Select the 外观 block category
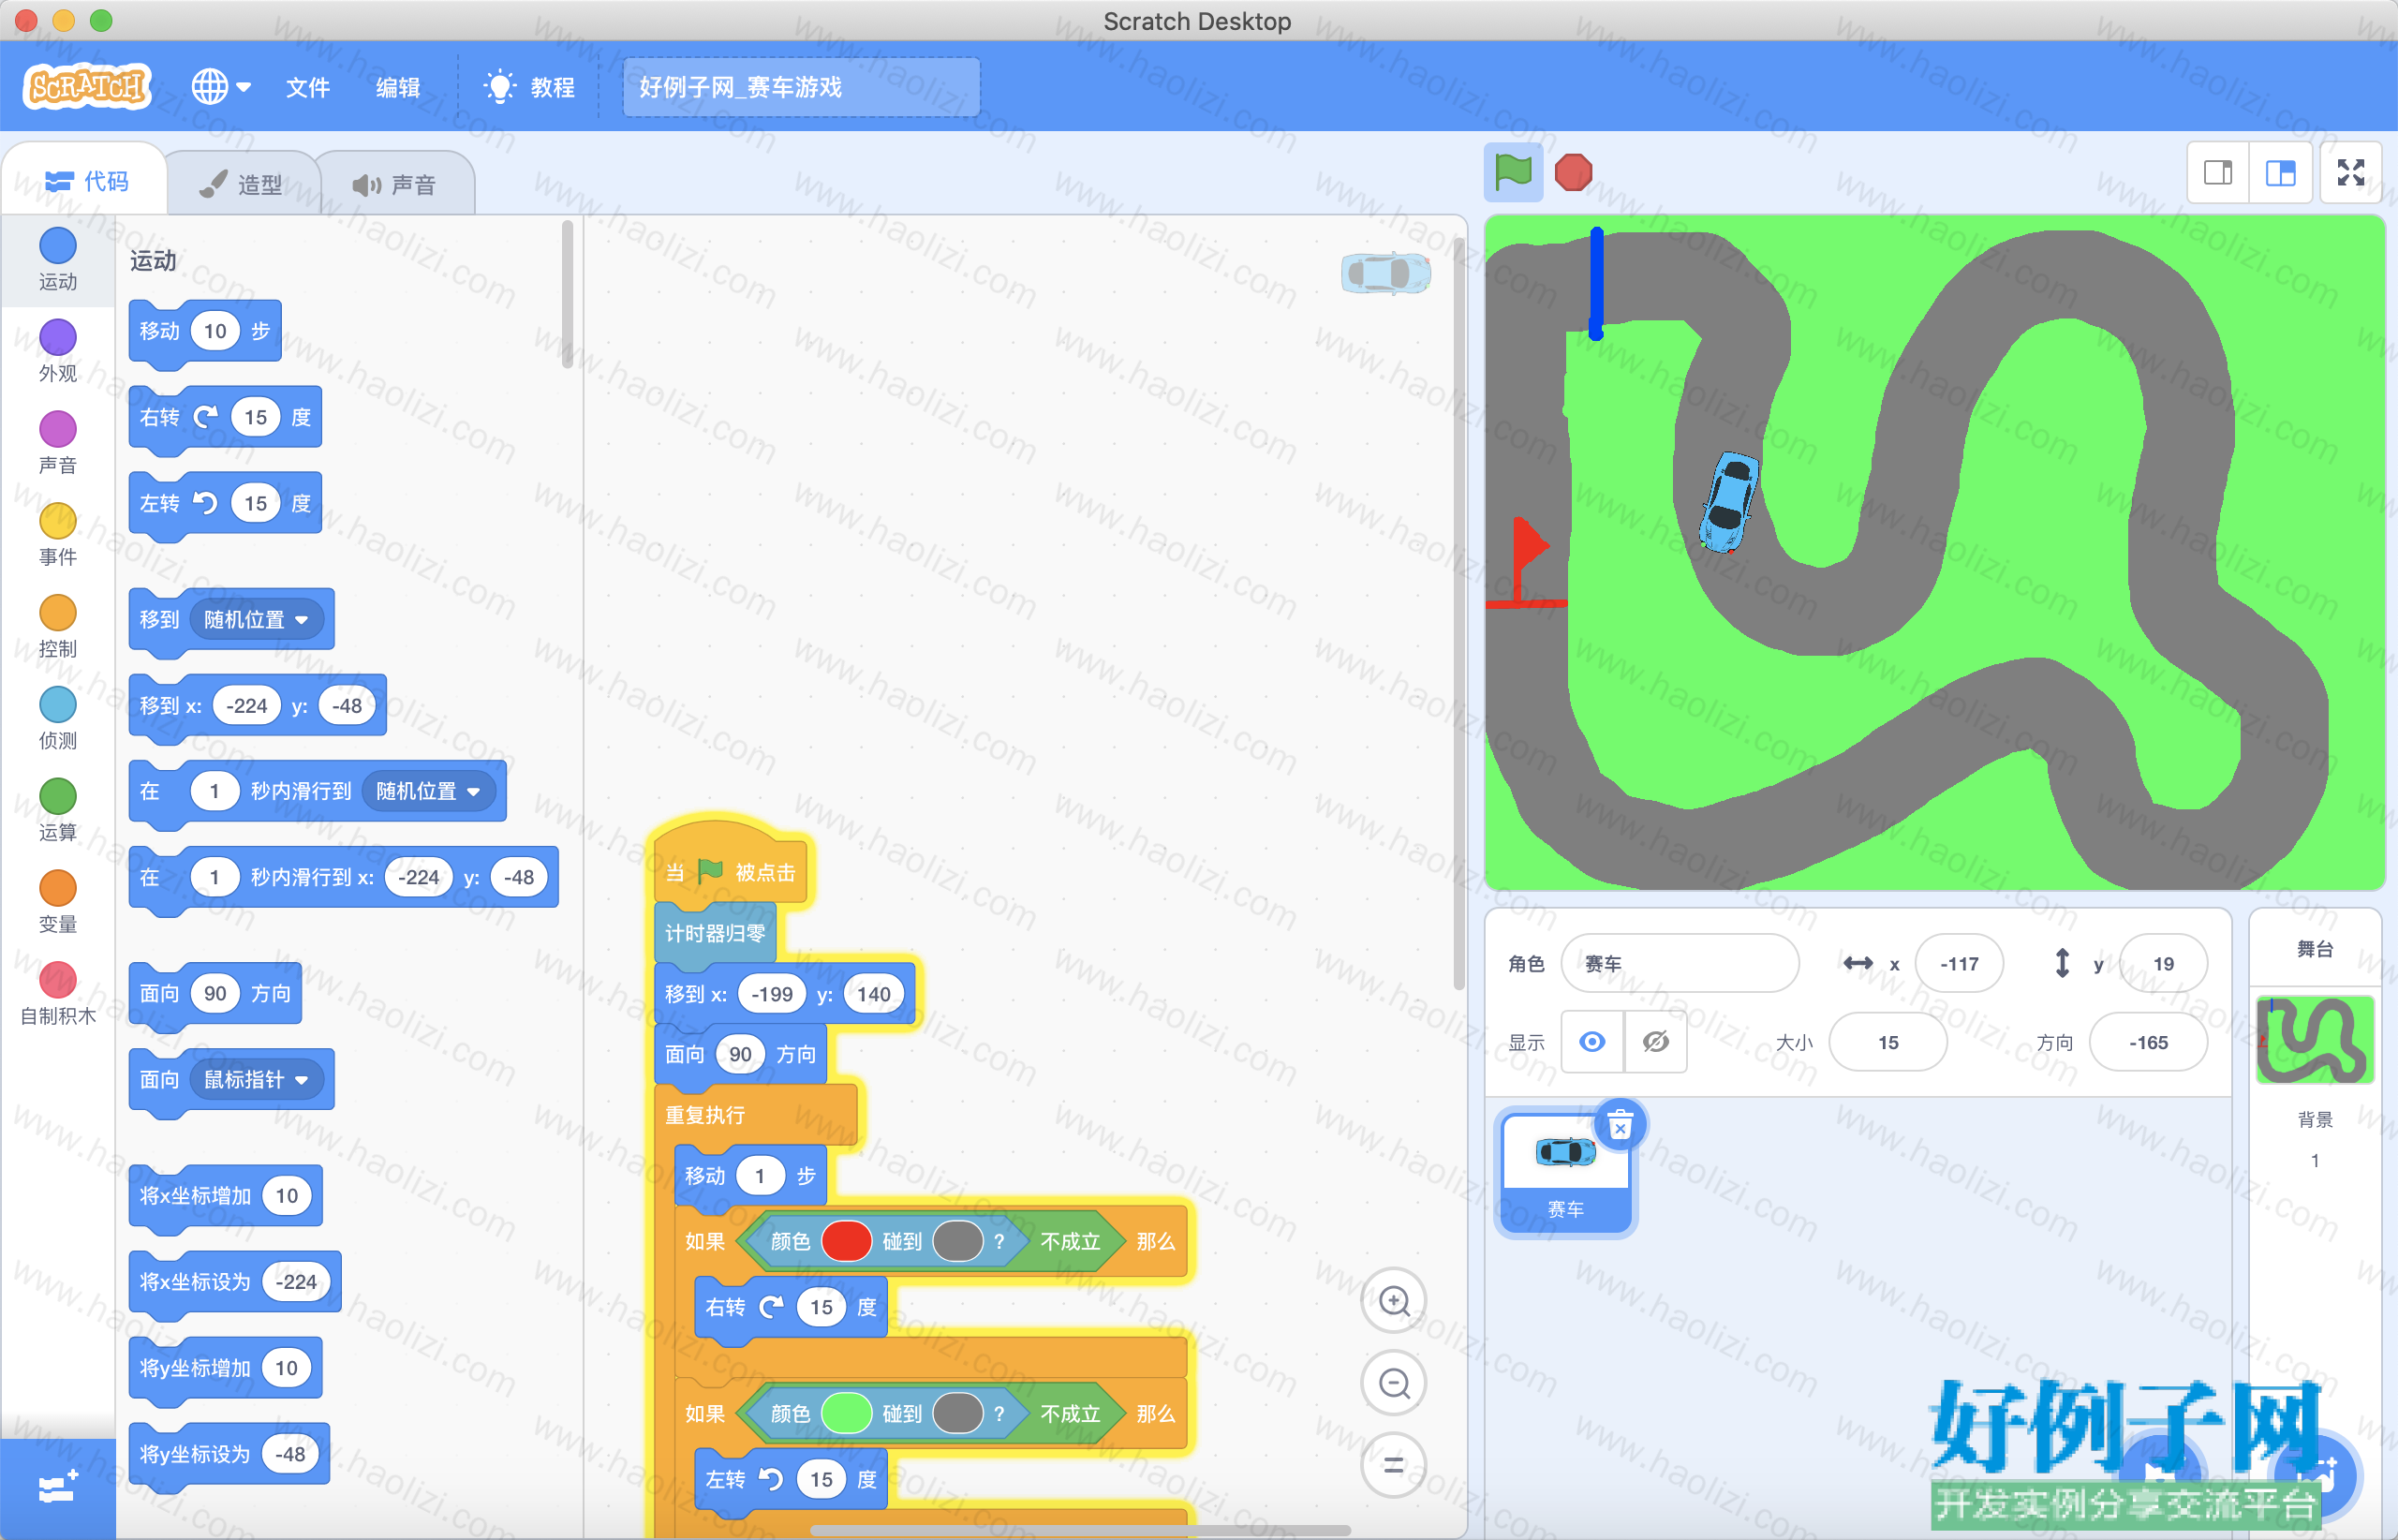This screenshot has height=1540, width=2398. (x=57, y=352)
